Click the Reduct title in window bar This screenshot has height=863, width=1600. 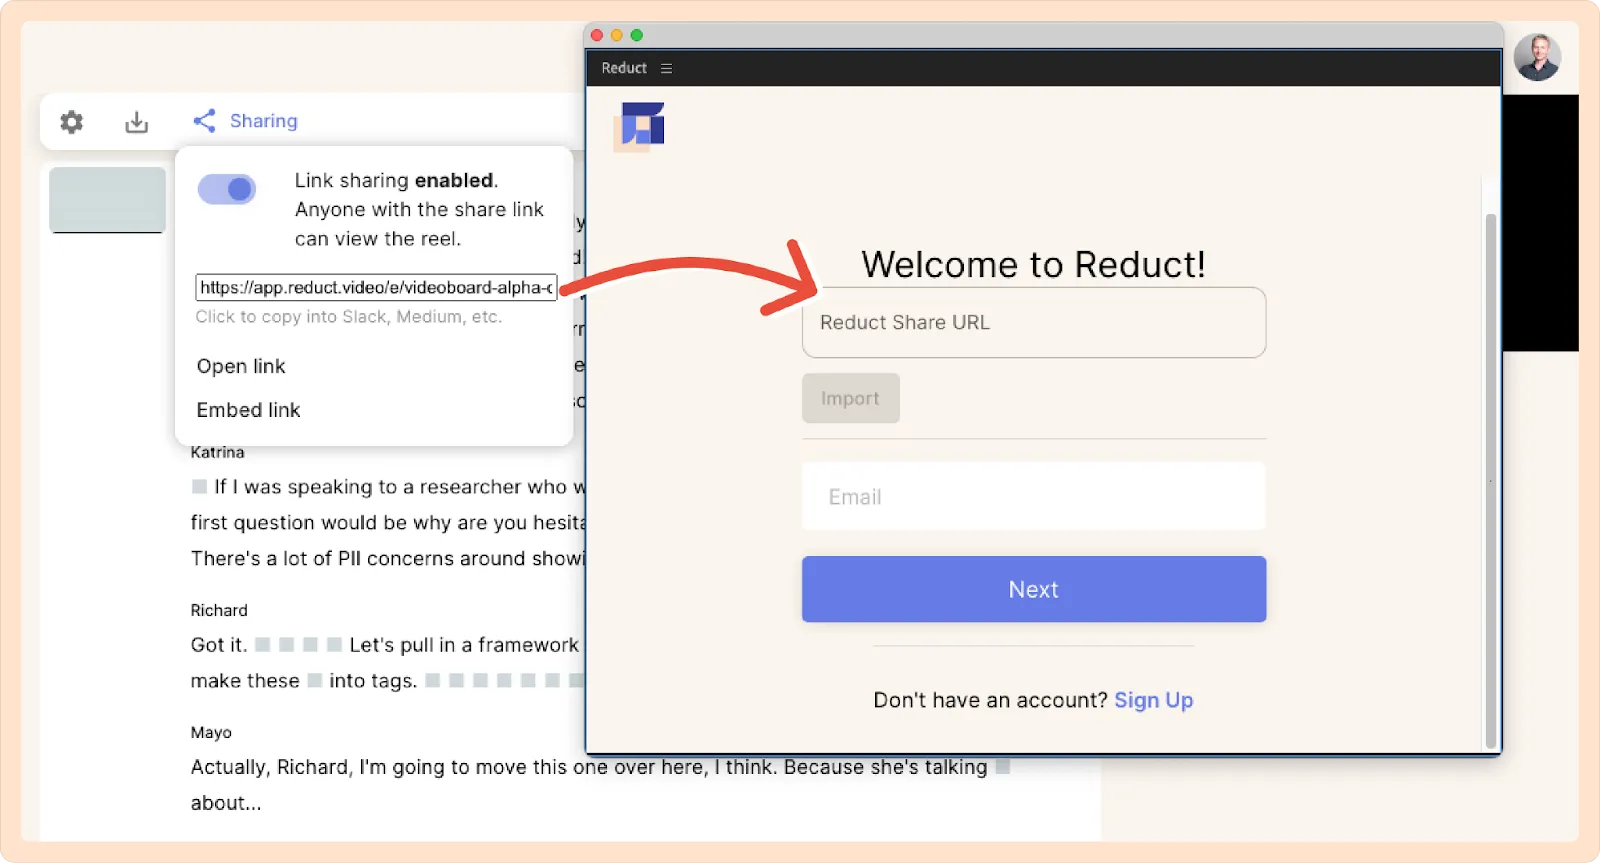click(624, 68)
